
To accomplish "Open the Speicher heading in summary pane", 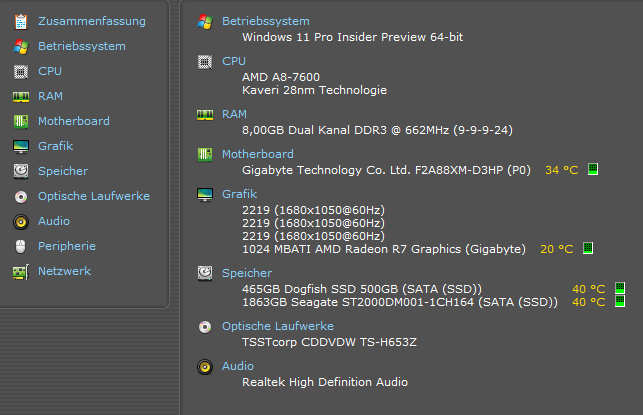I will pyautogui.click(x=246, y=272).
